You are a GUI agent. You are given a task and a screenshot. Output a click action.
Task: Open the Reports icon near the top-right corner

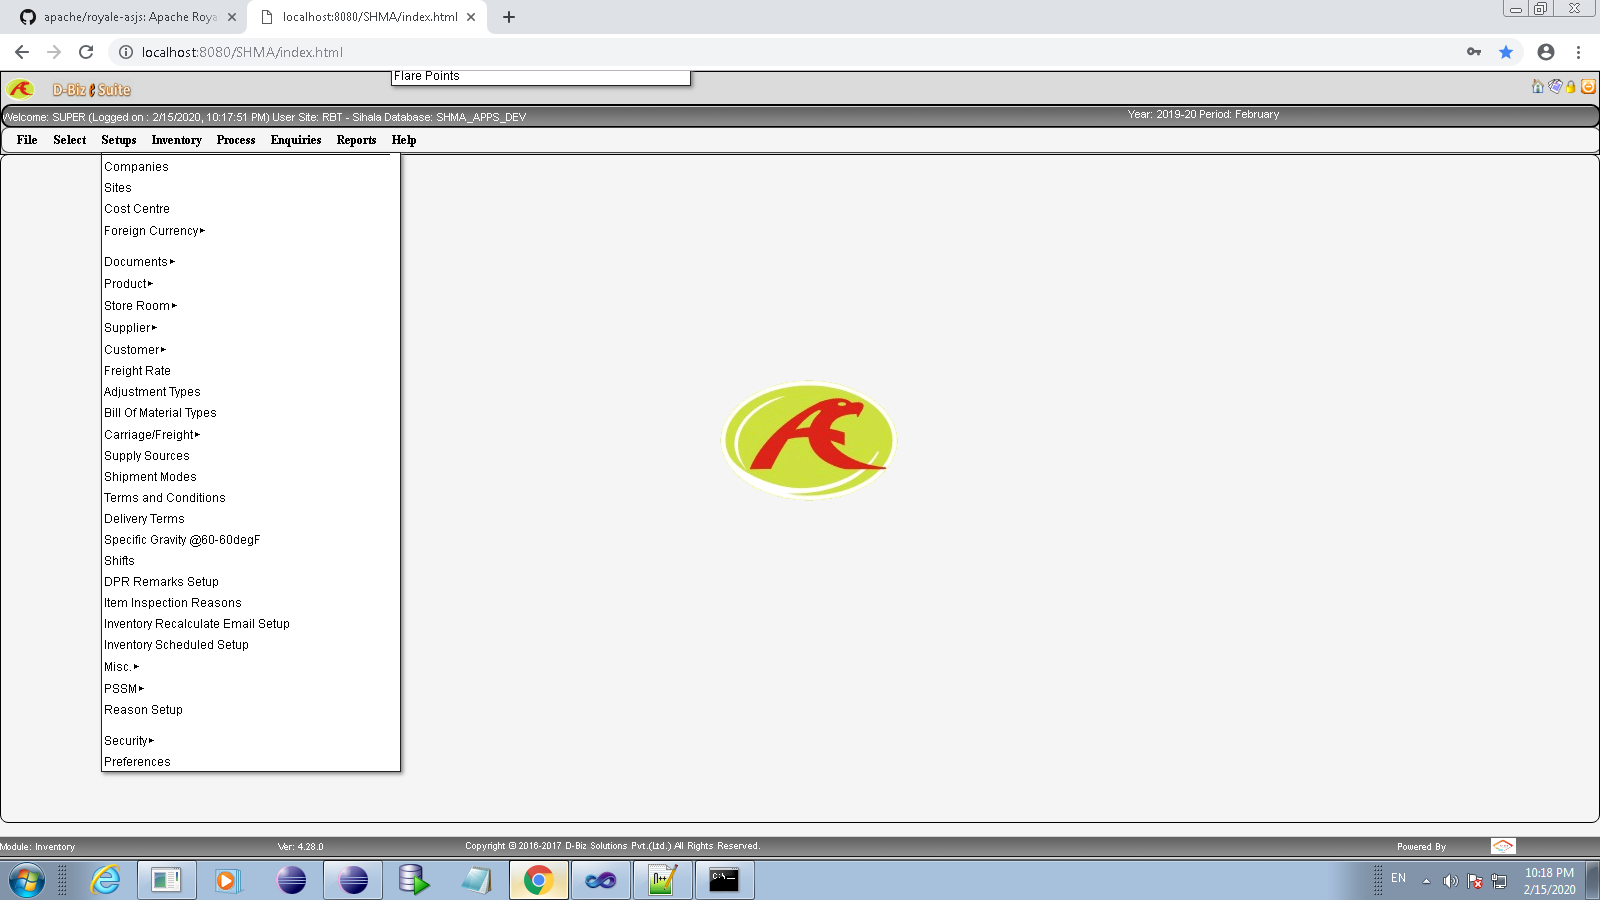(x=1555, y=87)
